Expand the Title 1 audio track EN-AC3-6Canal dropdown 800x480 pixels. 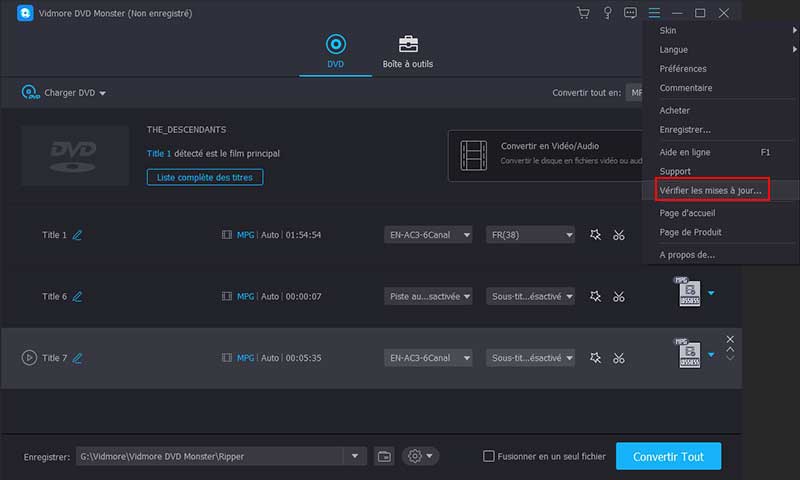[428, 235]
